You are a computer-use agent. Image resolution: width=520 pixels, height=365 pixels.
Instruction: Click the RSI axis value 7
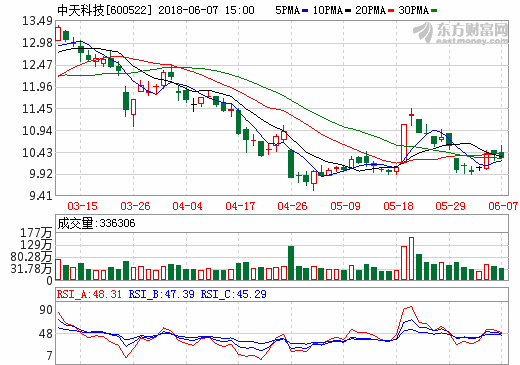[x=49, y=356]
